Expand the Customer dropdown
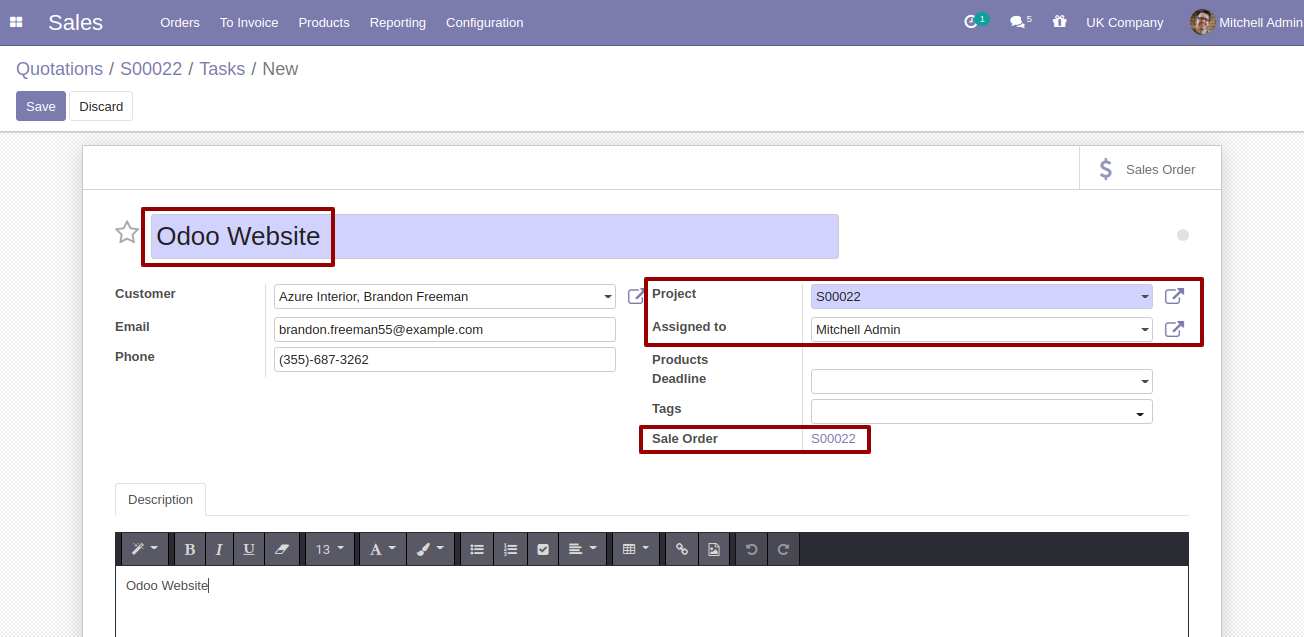The width and height of the screenshot is (1304, 637). click(x=608, y=297)
